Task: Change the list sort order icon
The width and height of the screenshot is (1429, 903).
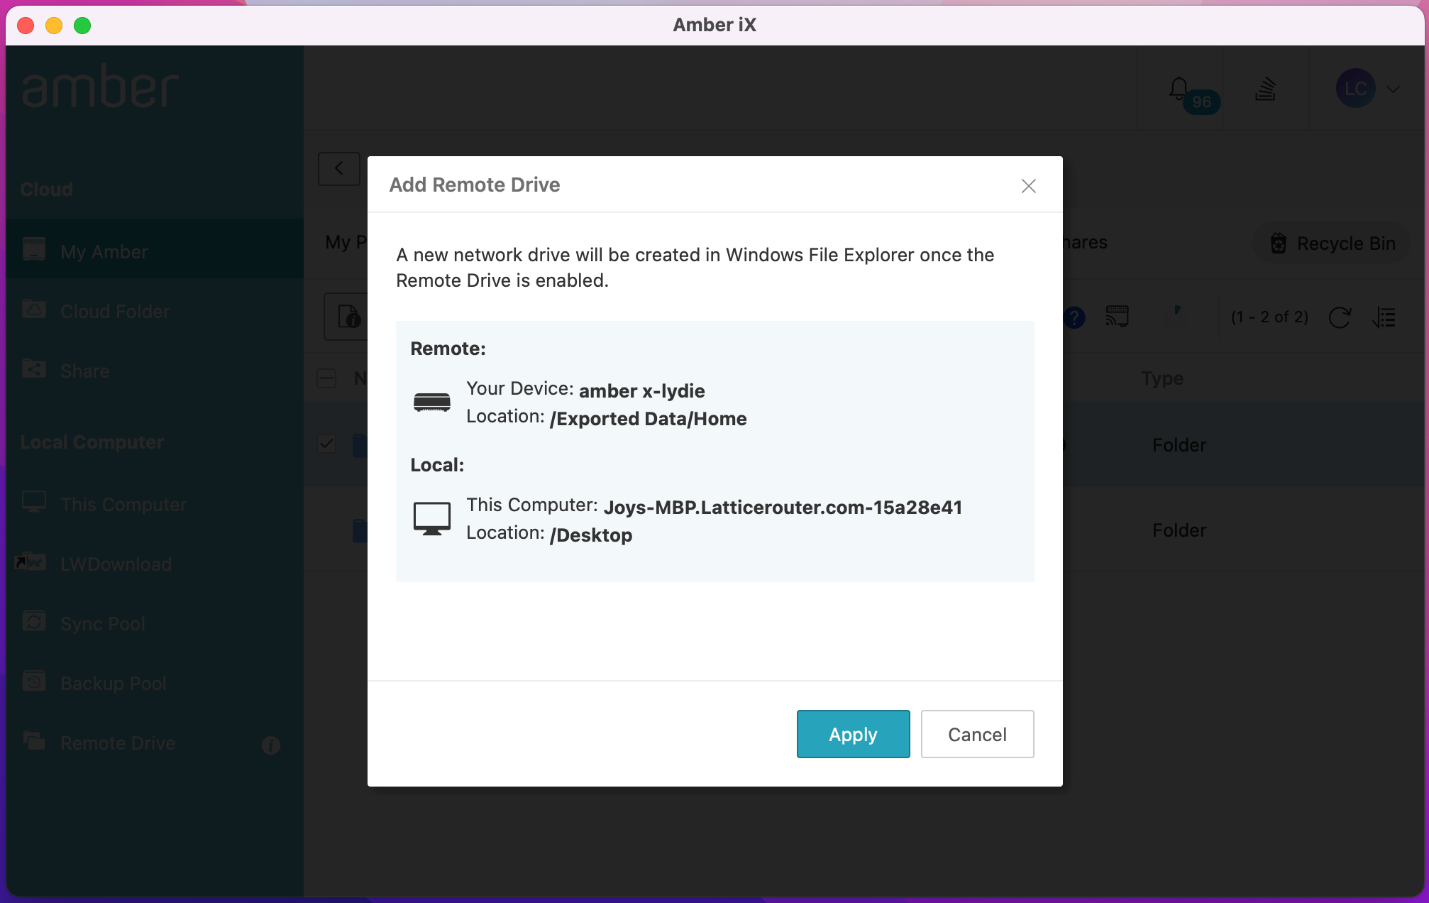Action: [x=1384, y=318]
